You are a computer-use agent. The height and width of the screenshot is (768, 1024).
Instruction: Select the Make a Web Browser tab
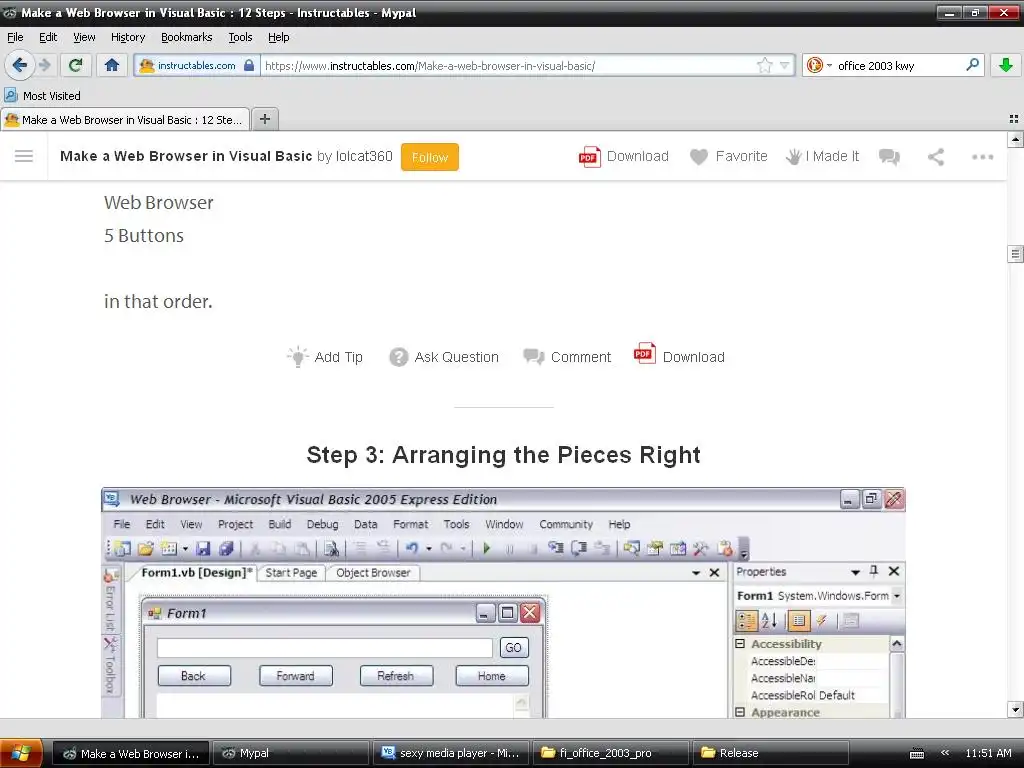(x=125, y=120)
